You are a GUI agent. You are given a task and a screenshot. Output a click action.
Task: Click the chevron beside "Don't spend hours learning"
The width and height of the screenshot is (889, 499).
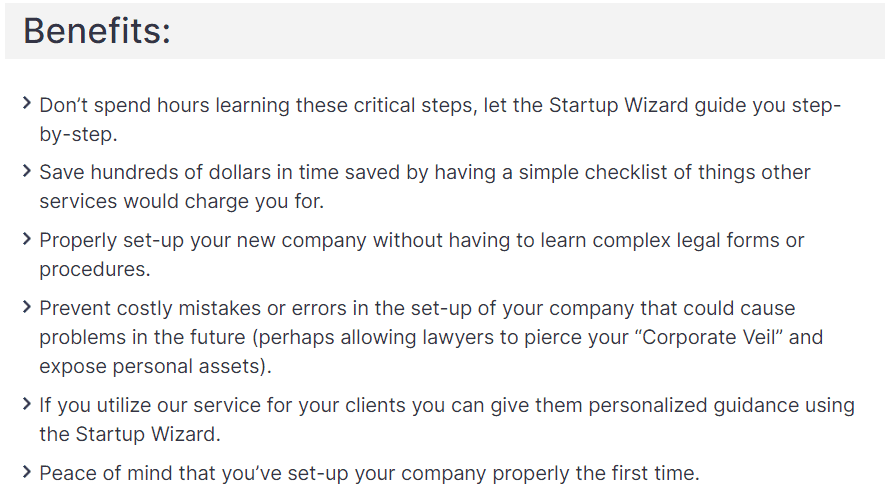(x=27, y=104)
